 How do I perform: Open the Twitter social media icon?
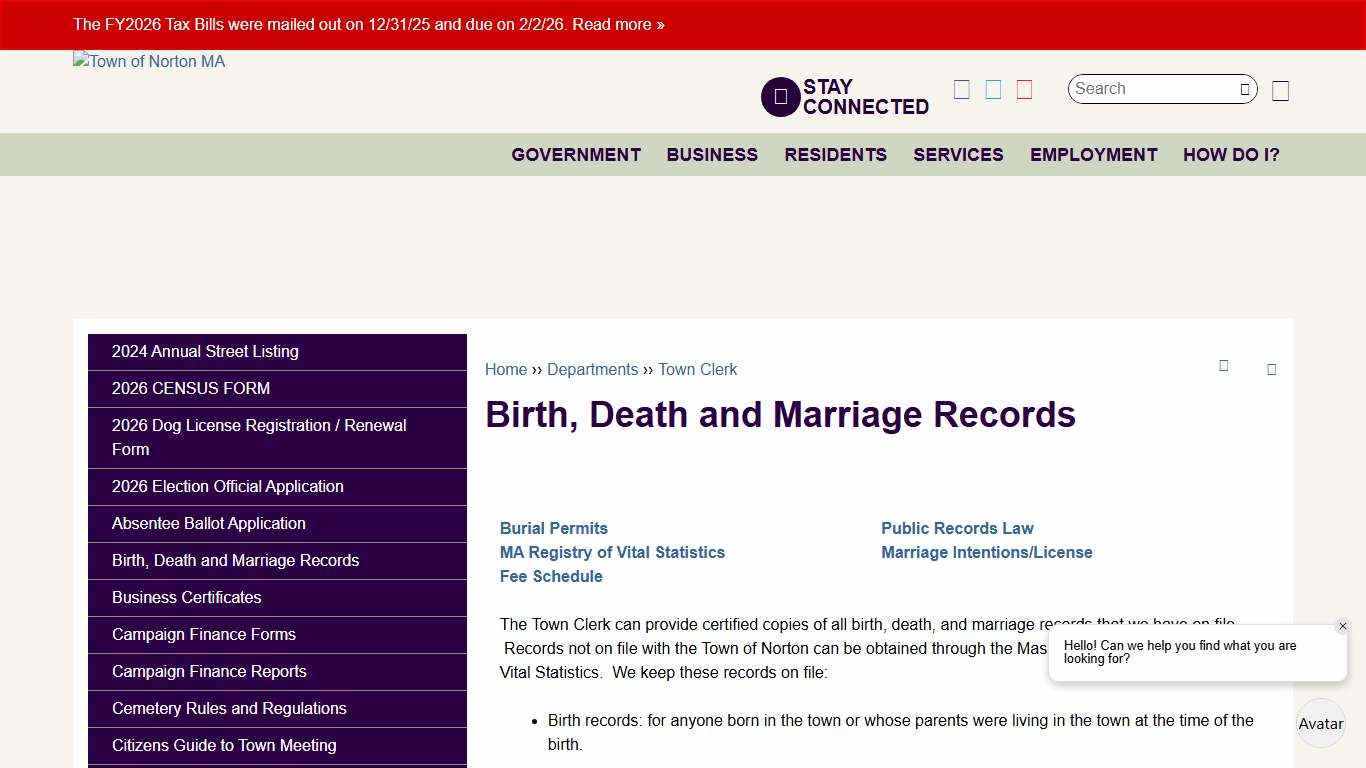[x=992, y=89]
